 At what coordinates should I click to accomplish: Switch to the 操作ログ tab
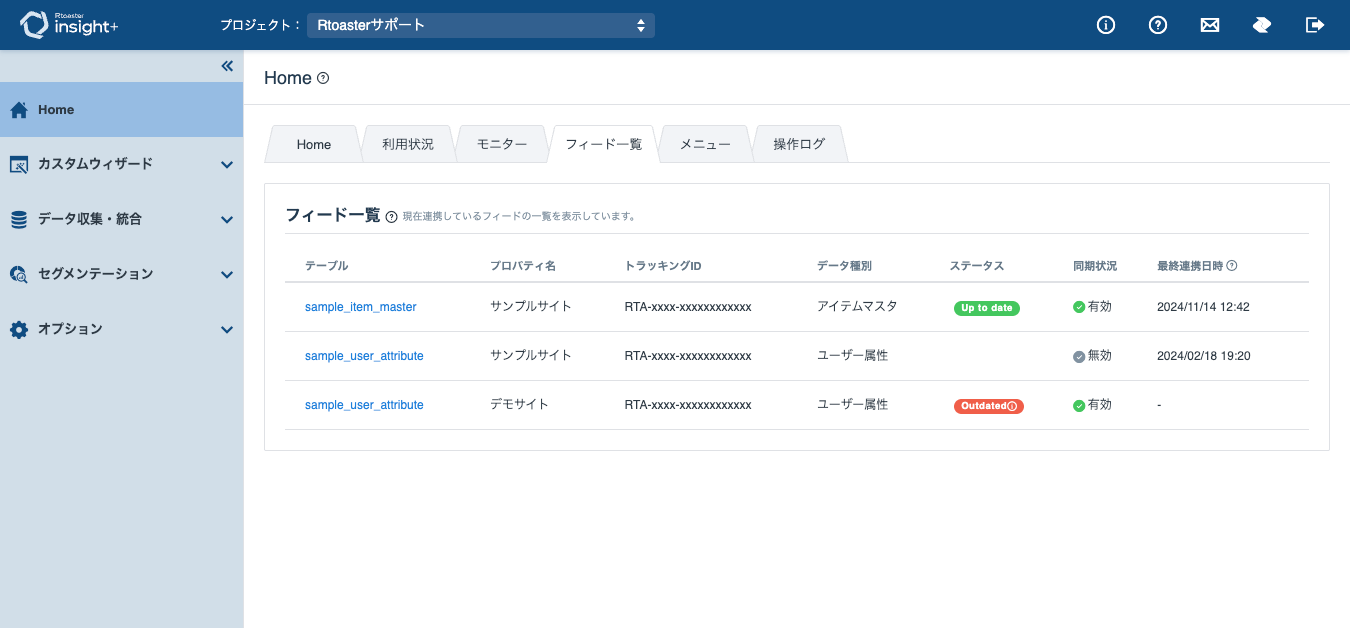pyautogui.click(x=799, y=144)
